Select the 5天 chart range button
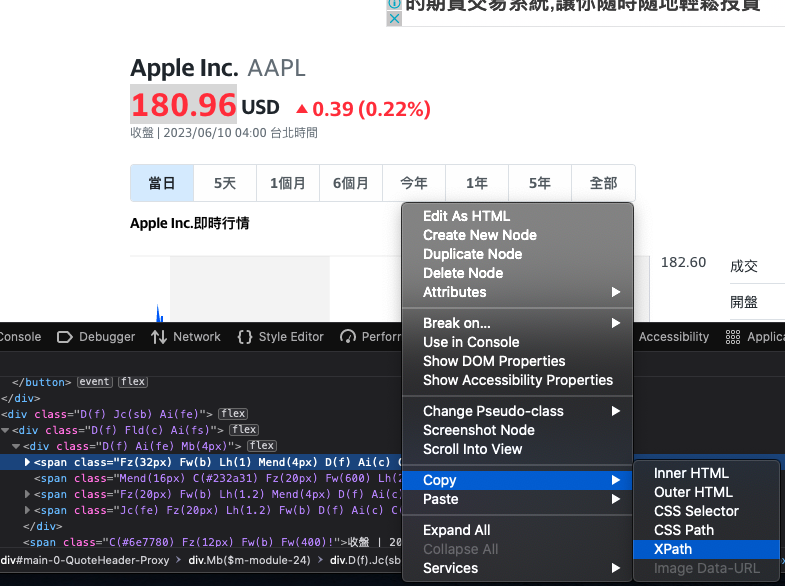The width and height of the screenshot is (785, 586). [225, 183]
